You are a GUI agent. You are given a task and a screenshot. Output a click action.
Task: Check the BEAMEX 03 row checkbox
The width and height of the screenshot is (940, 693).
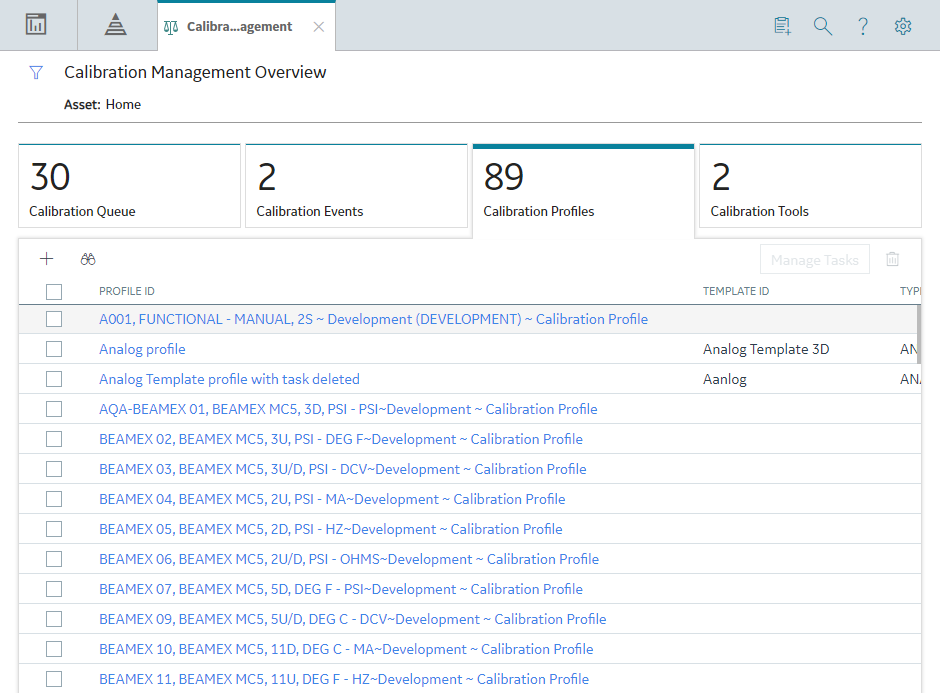(54, 469)
